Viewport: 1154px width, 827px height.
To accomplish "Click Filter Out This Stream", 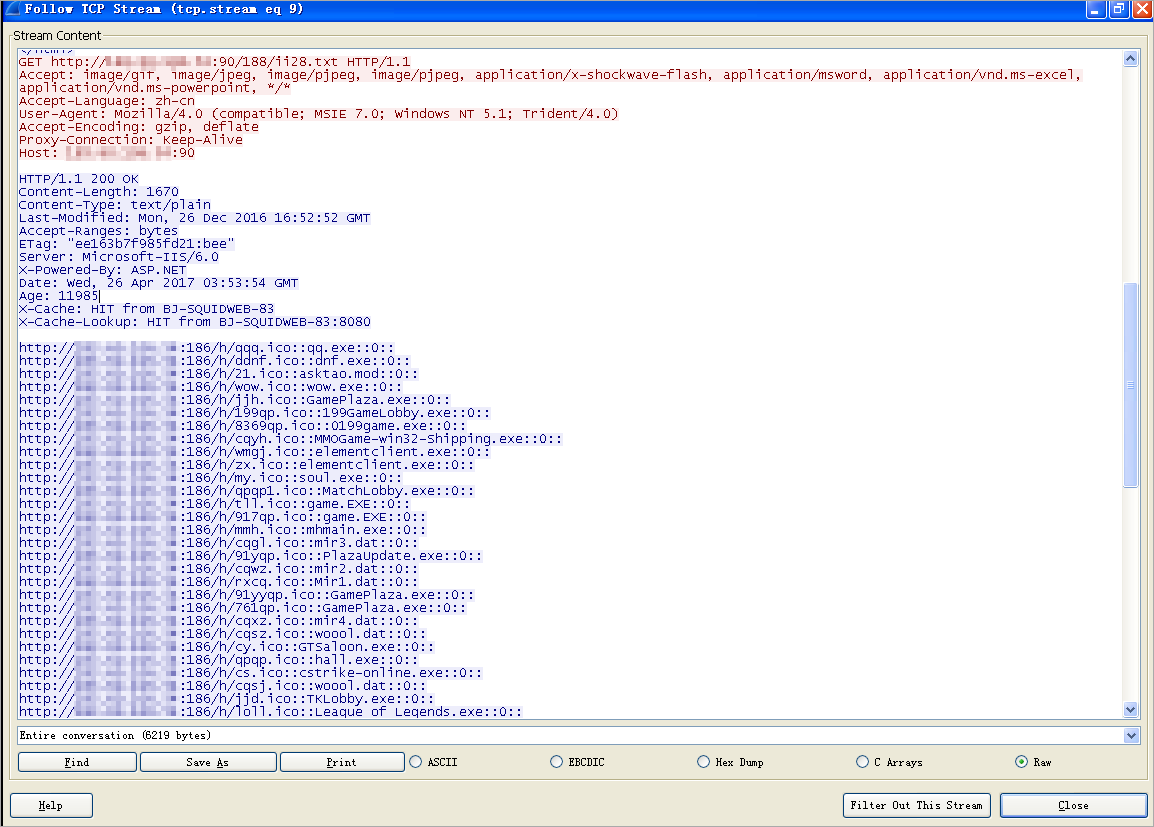I will point(916,806).
